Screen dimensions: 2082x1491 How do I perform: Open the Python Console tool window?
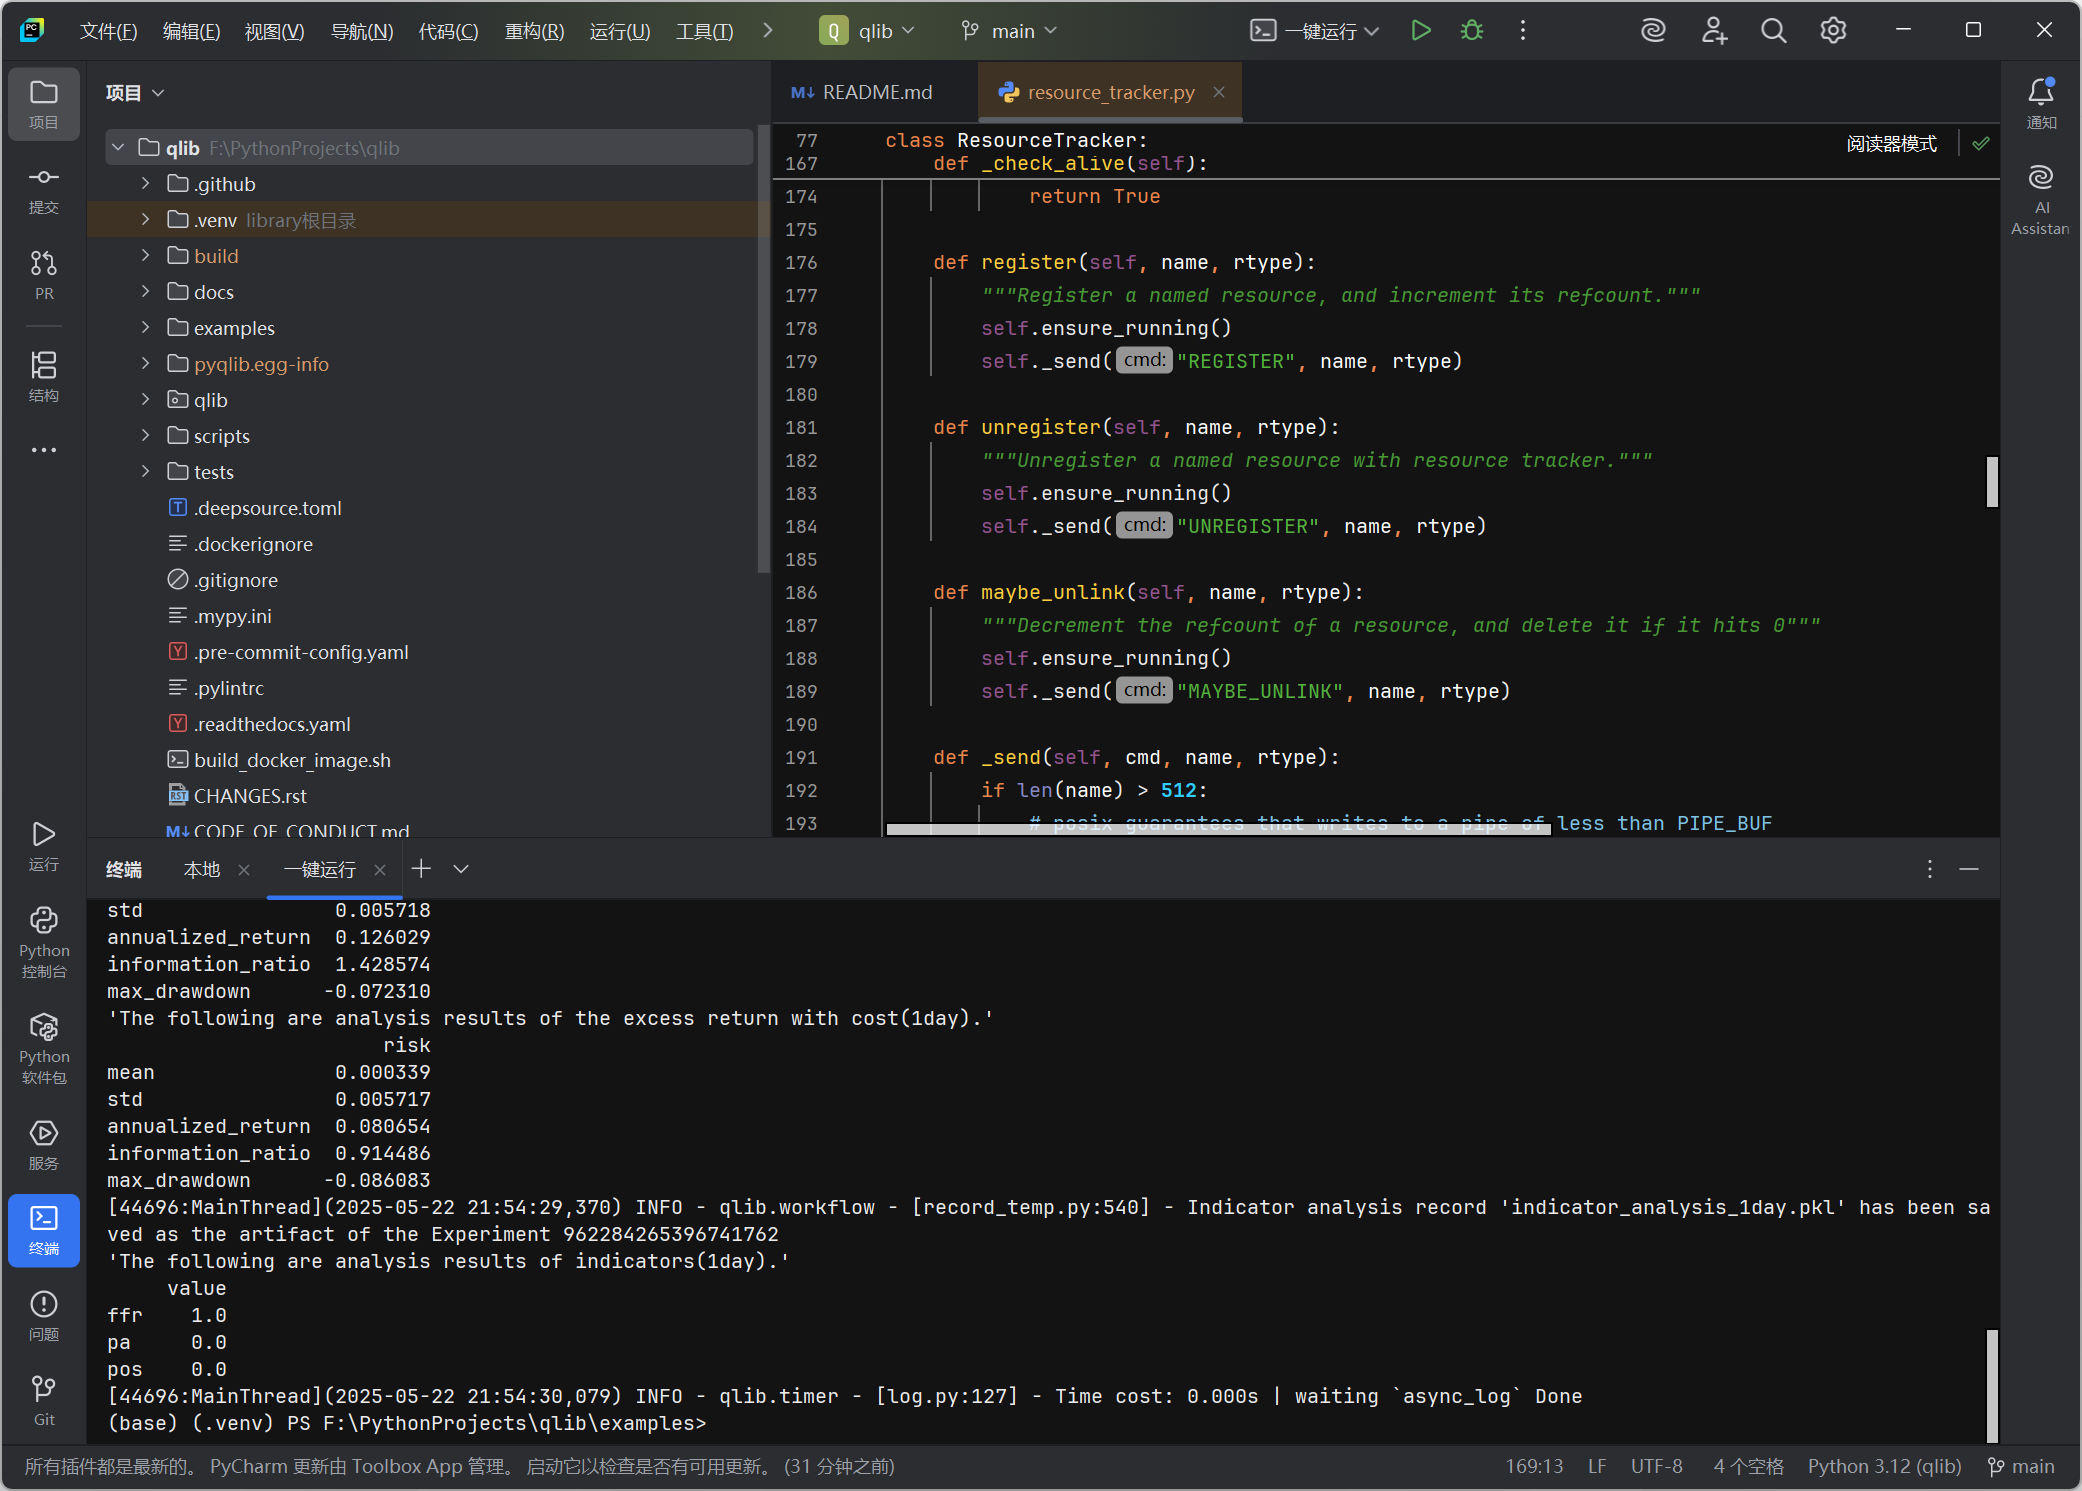click(44, 942)
